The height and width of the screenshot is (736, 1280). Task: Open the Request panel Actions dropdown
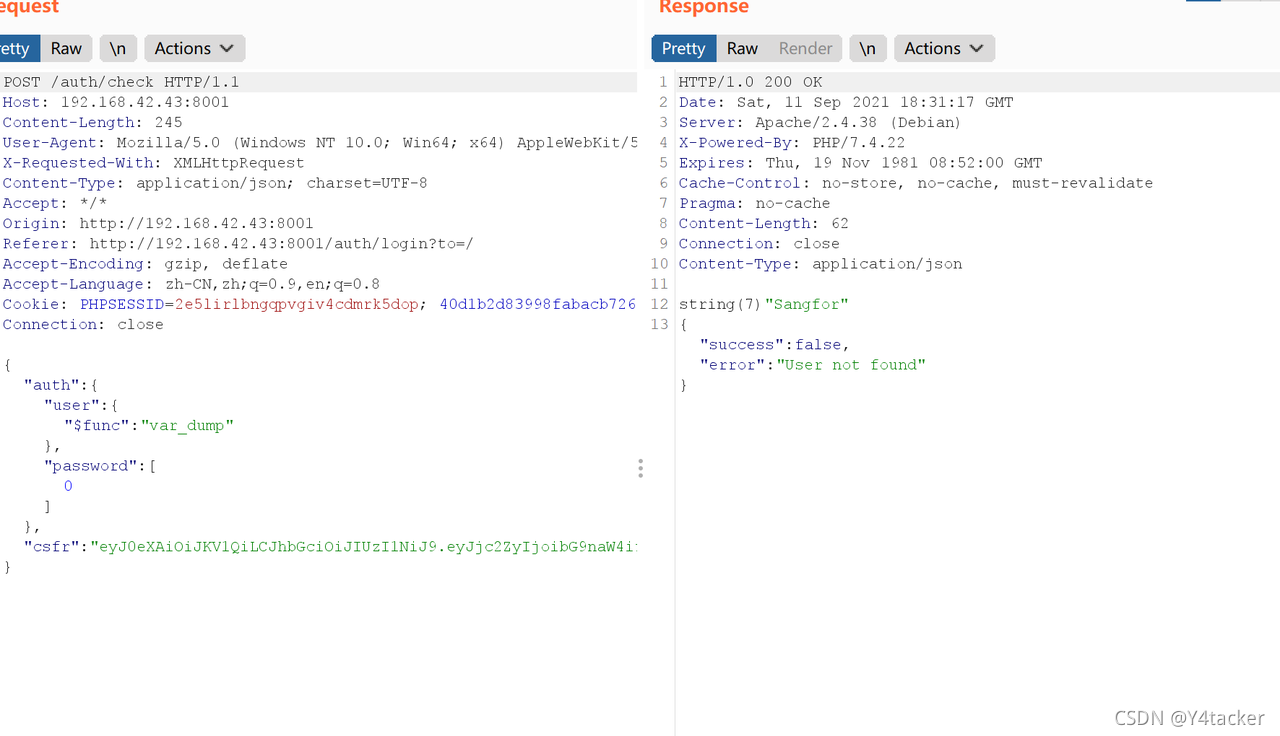(x=195, y=48)
